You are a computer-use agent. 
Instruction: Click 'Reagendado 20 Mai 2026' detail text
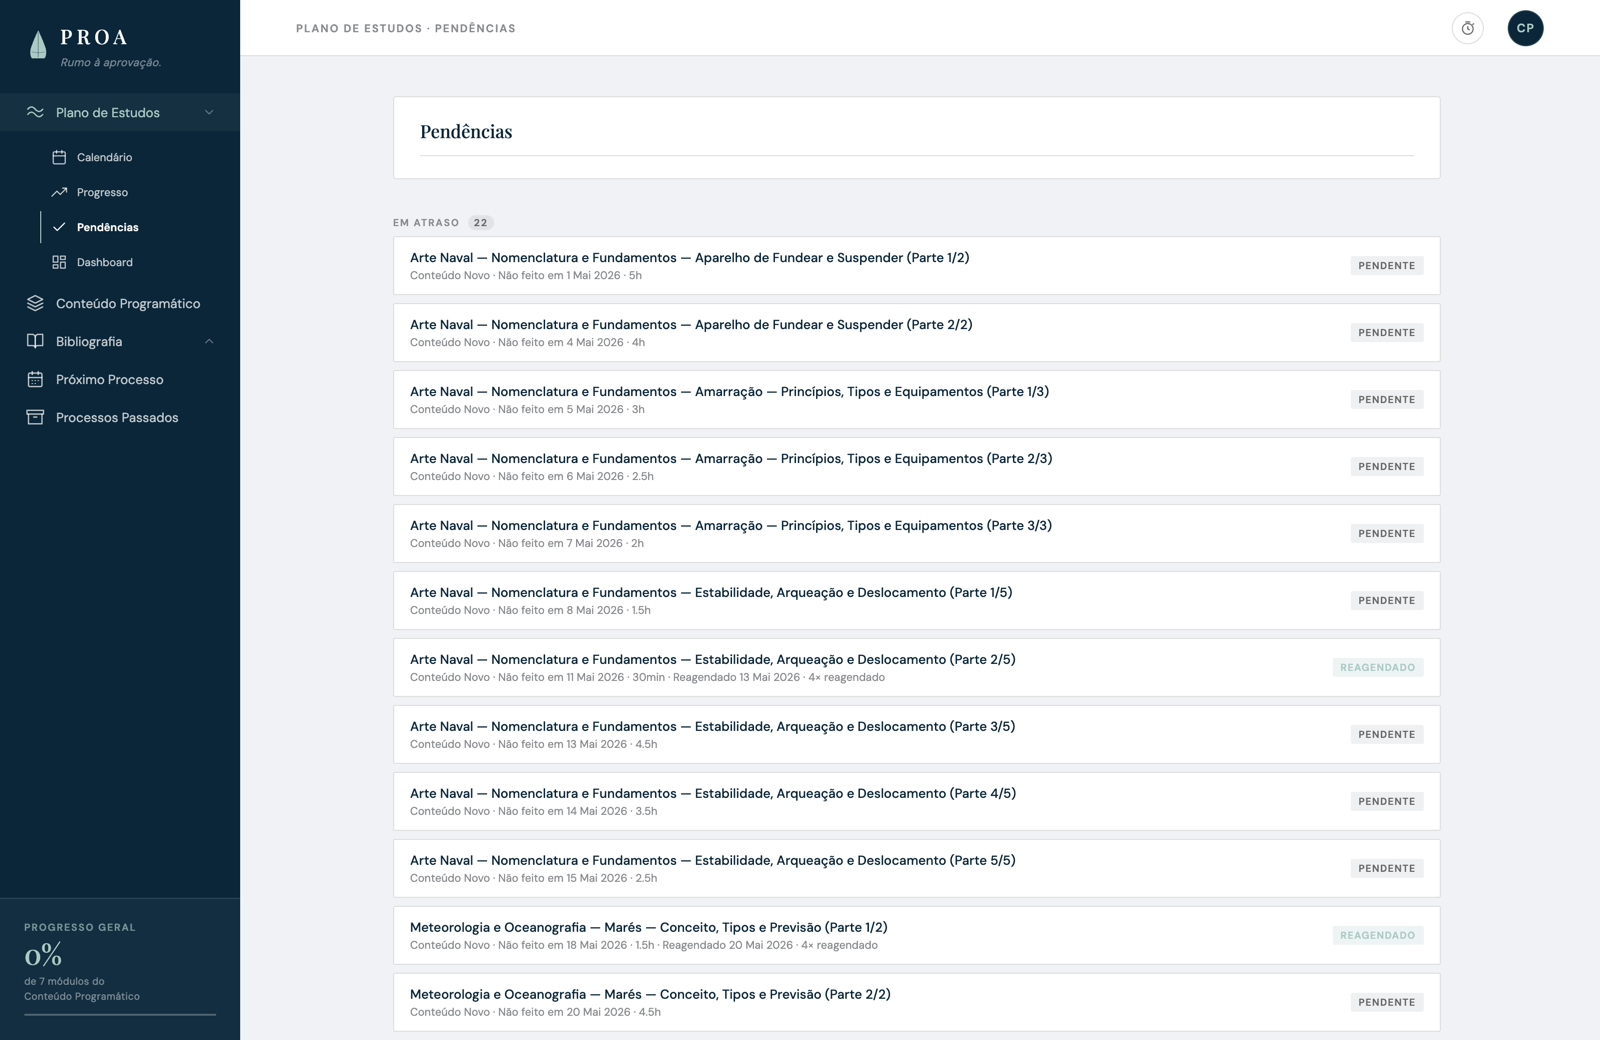tap(727, 946)
